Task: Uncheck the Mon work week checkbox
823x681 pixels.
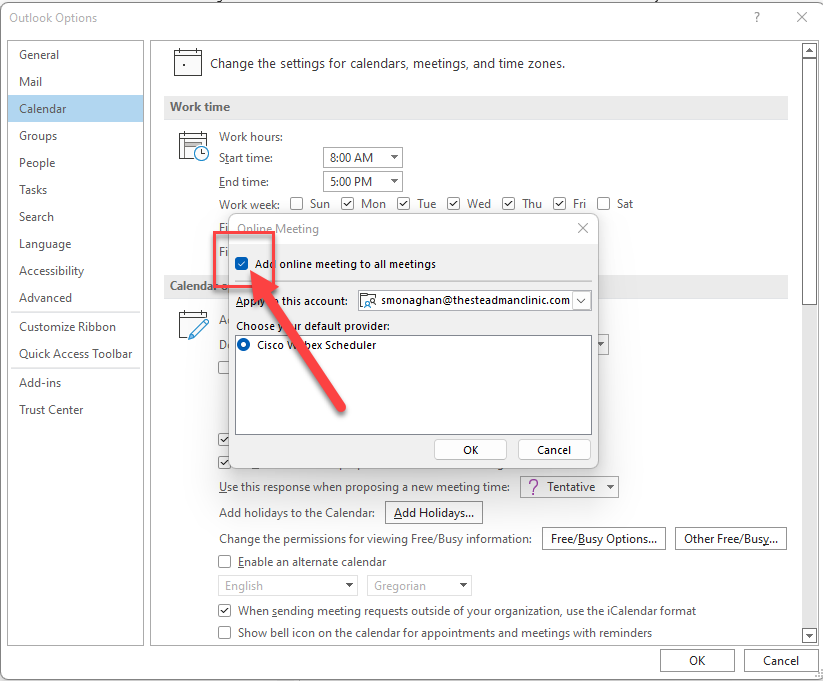Action: (x=347, y=203)
